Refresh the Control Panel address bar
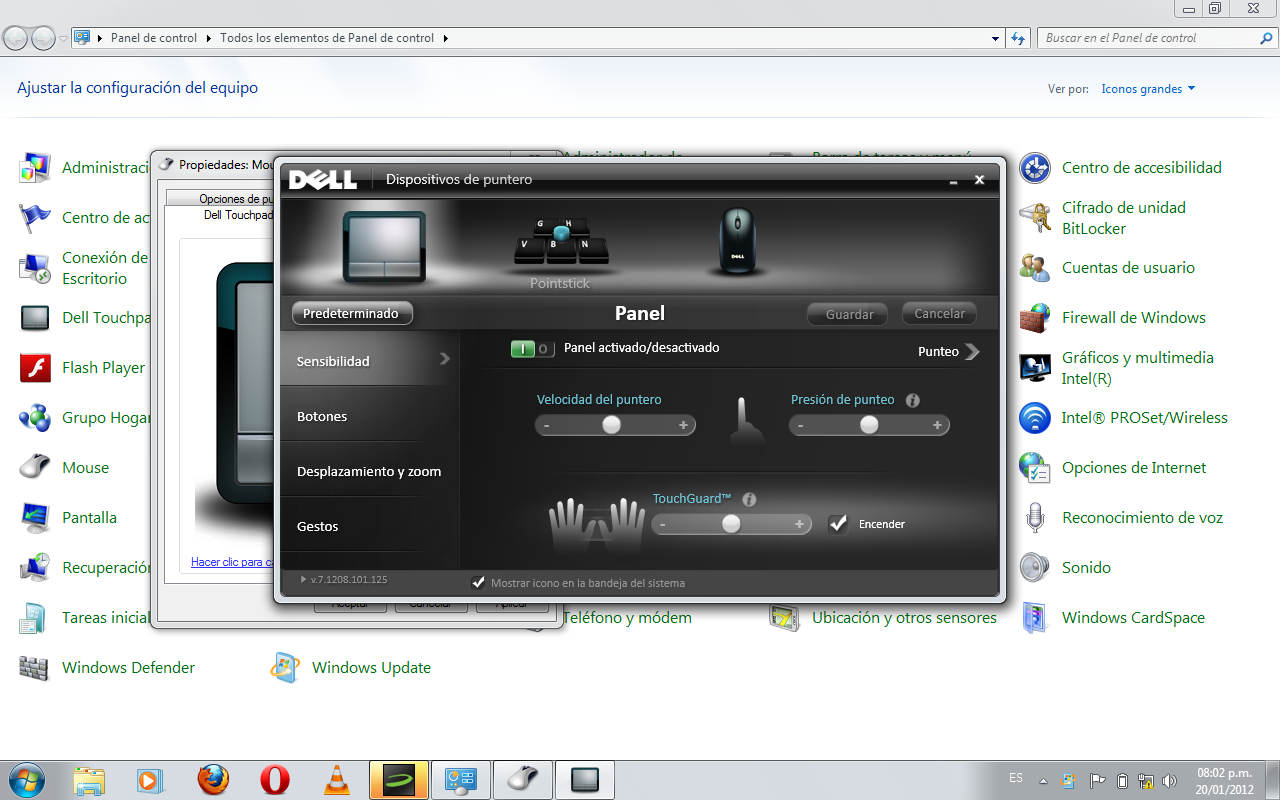 (x=1018, y=38)
